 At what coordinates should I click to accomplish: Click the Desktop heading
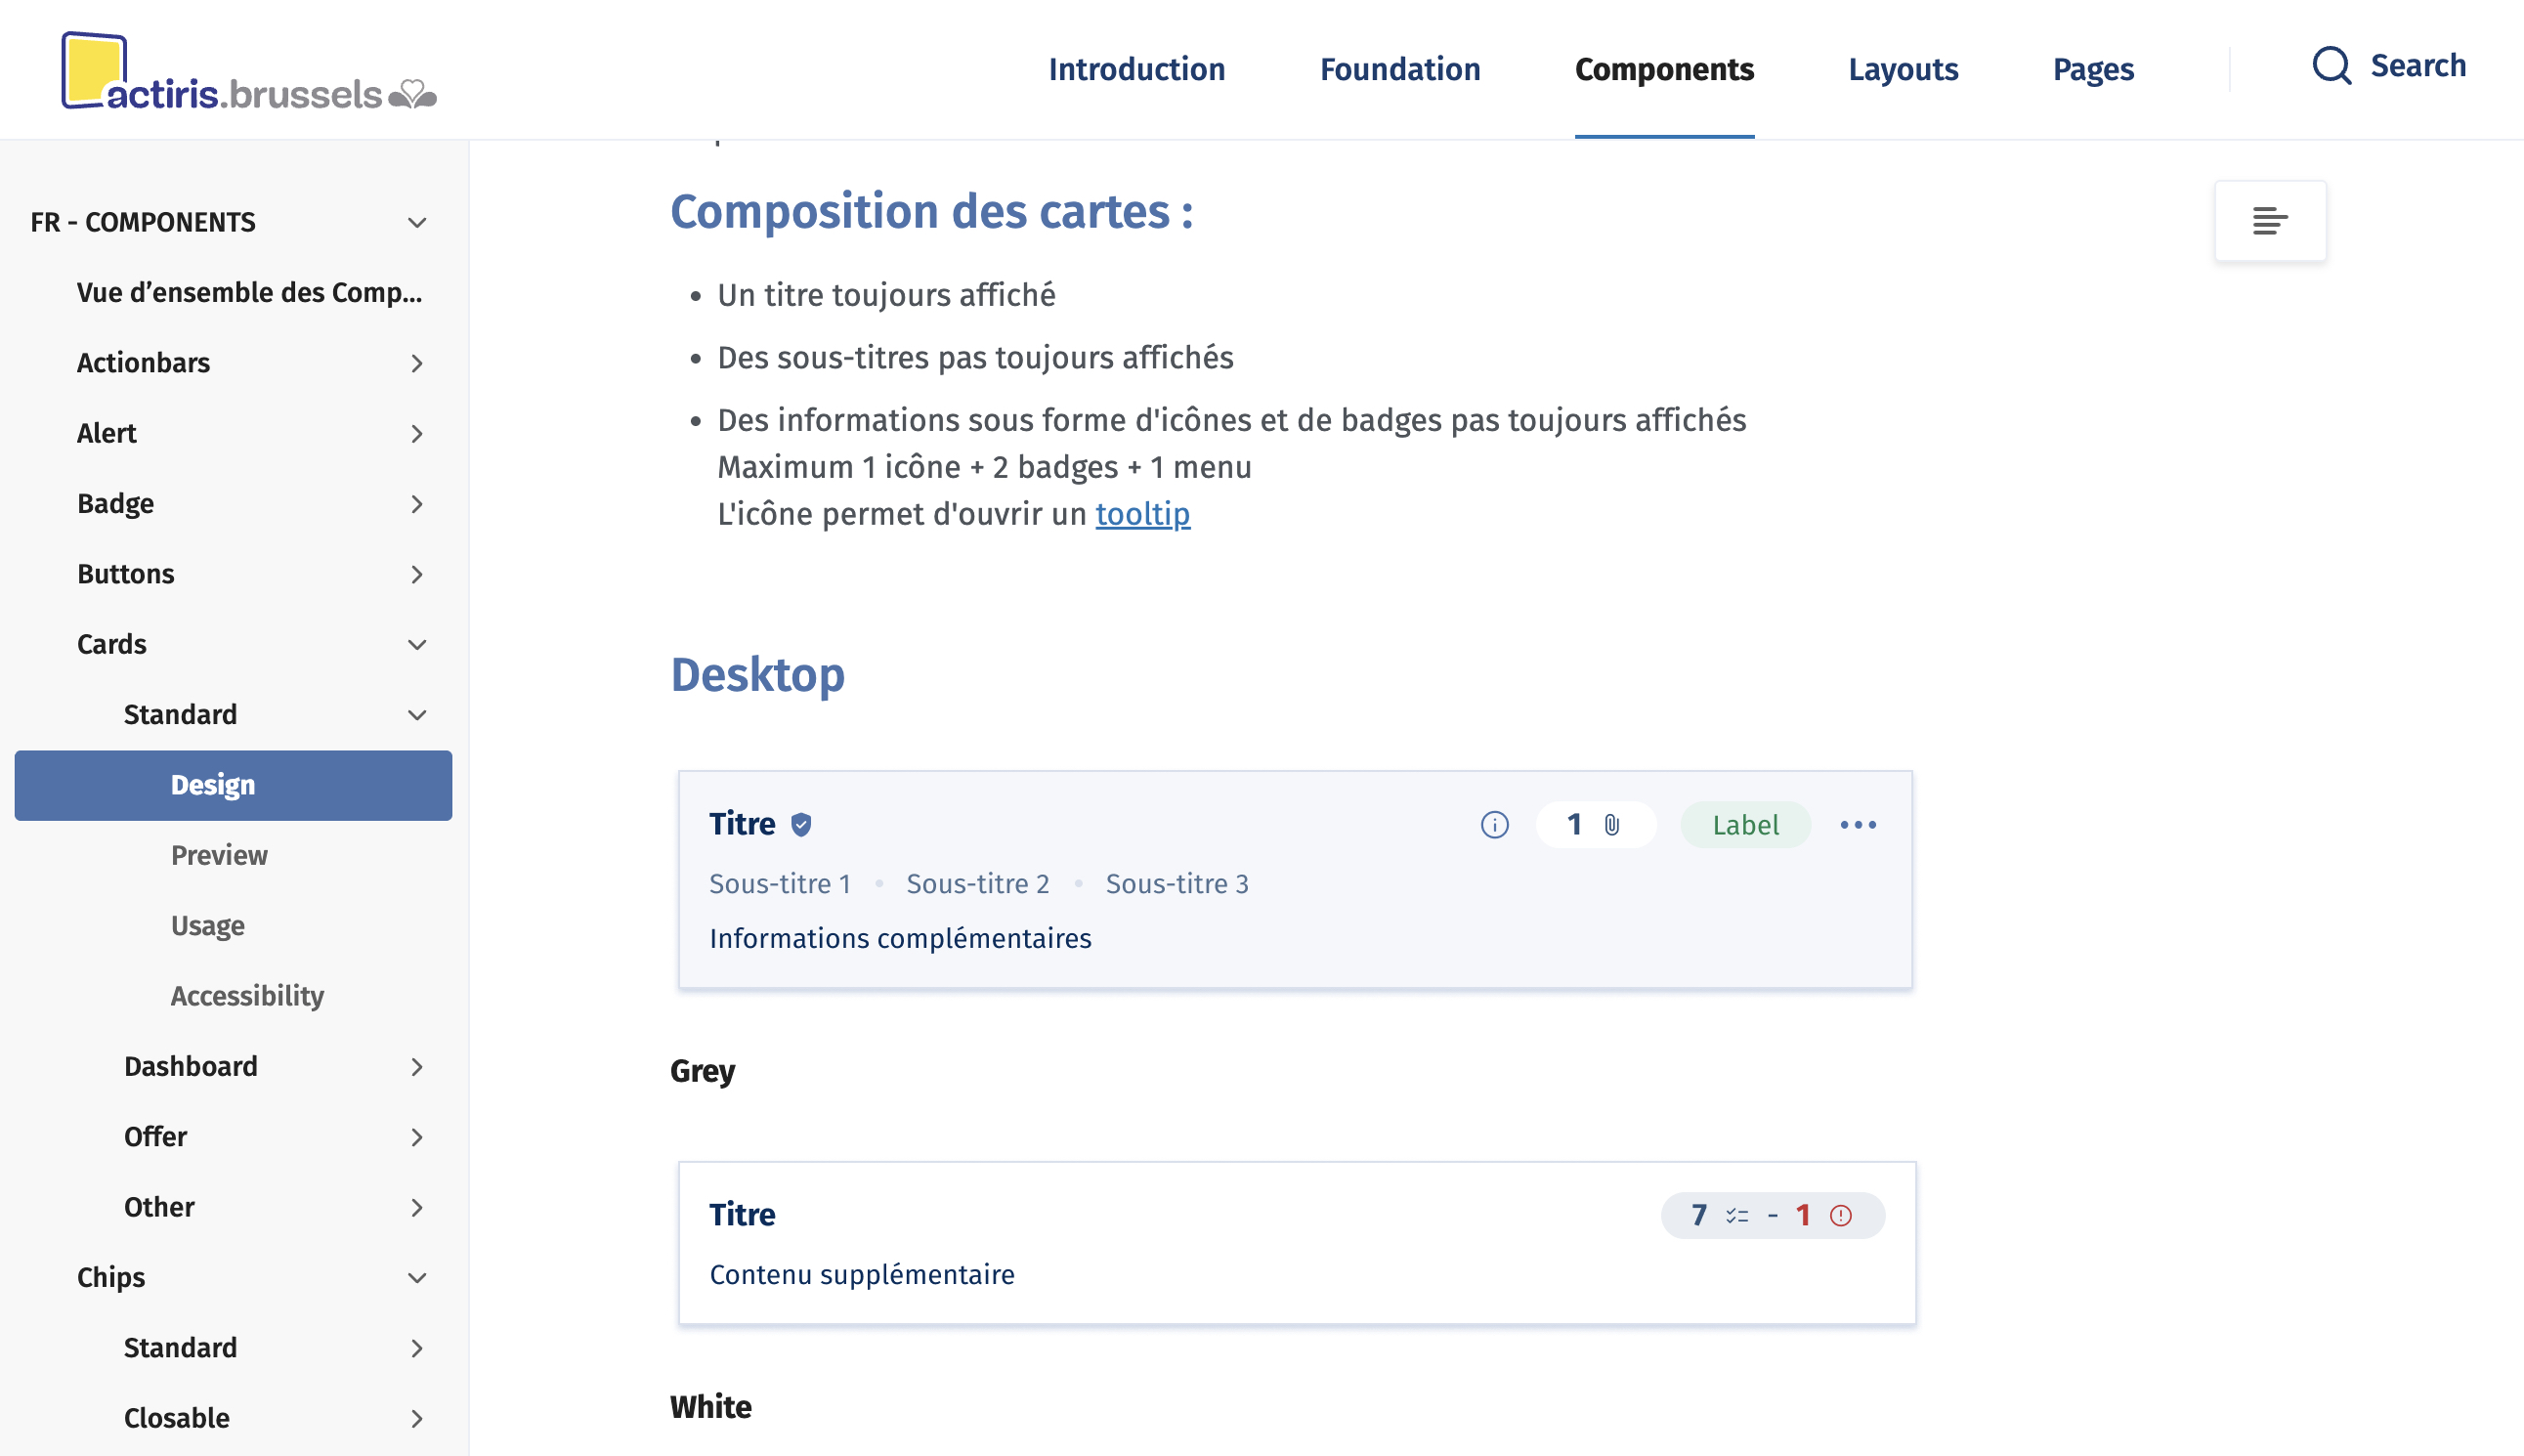[757, 676]
